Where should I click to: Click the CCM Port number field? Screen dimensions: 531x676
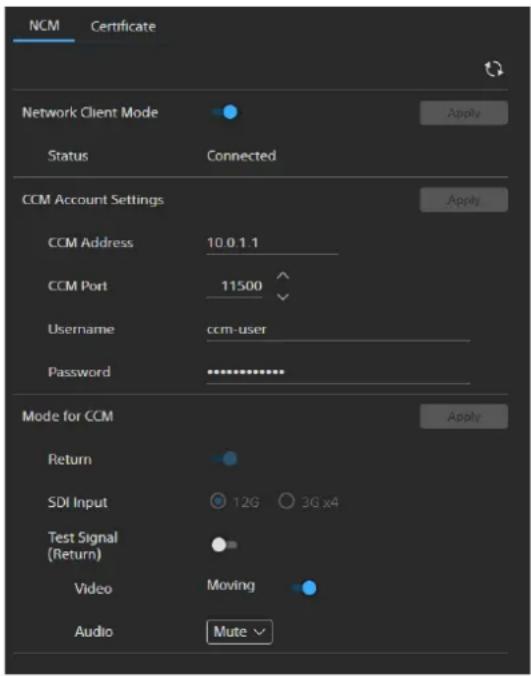tap(234, 286)
